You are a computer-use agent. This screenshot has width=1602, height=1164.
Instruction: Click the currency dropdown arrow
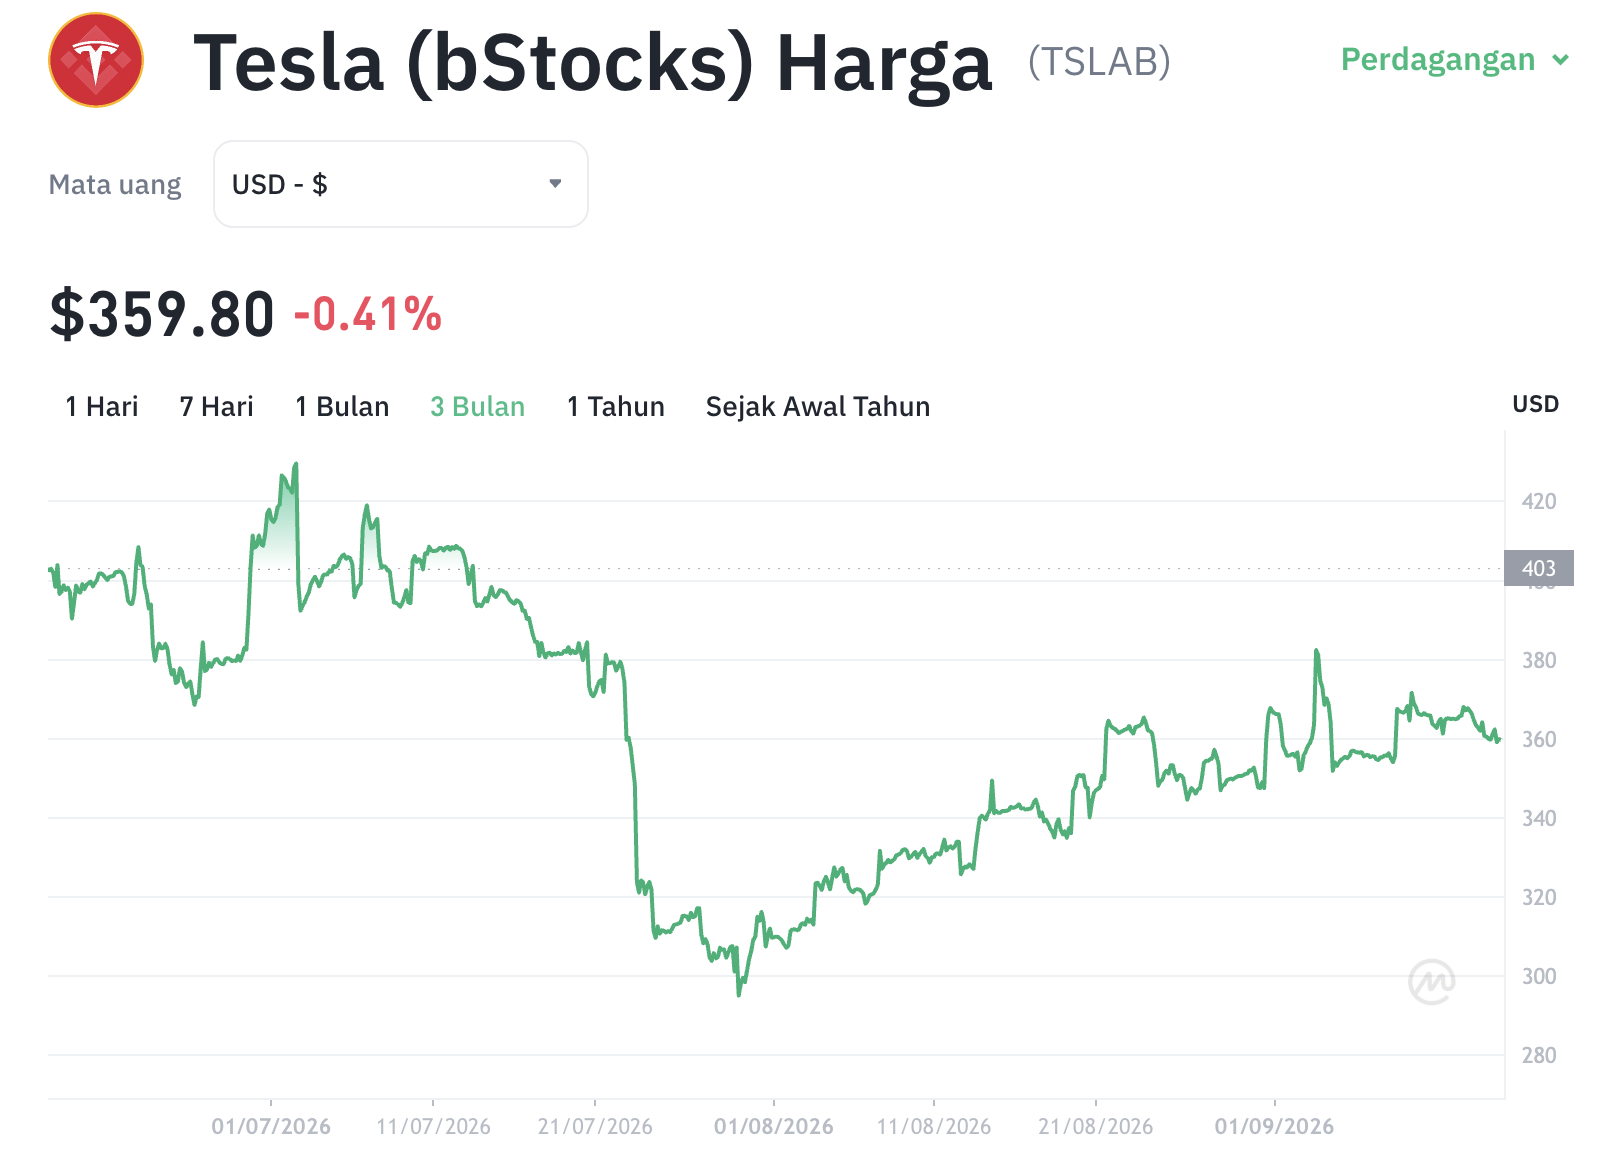tap(555, 184)
